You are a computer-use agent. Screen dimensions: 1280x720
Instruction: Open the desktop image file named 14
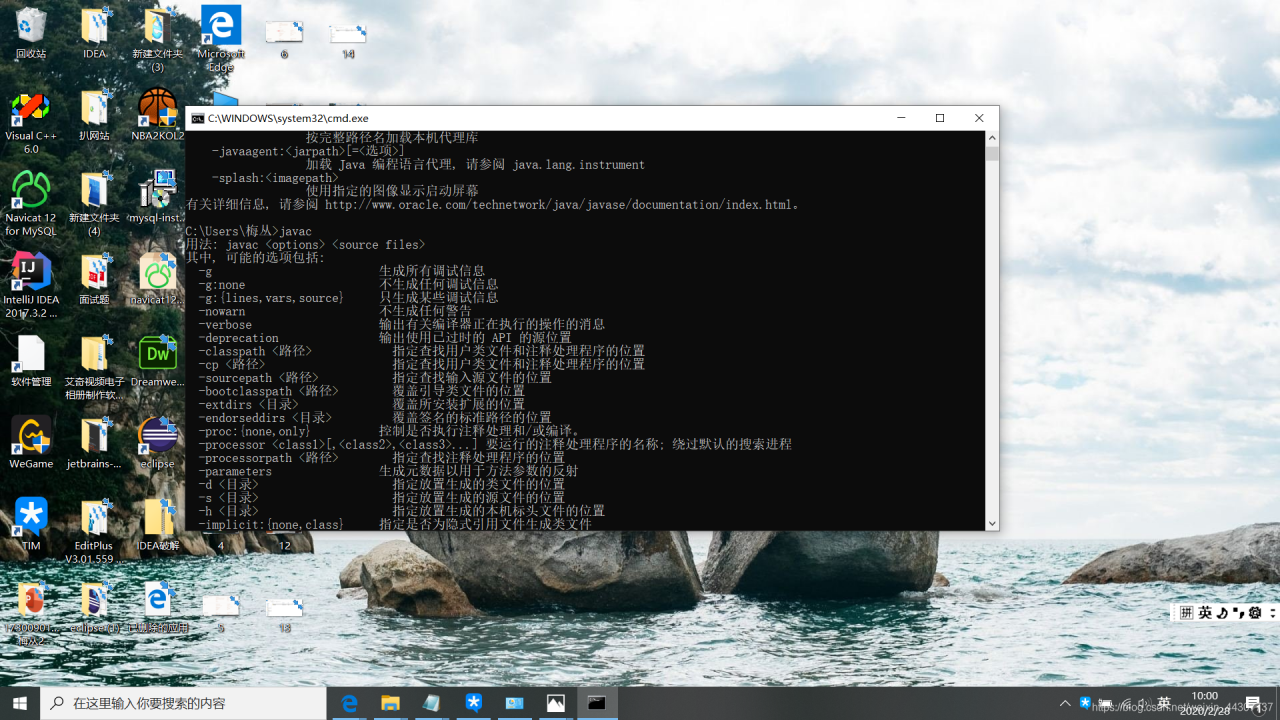click(x=348, y=39)
